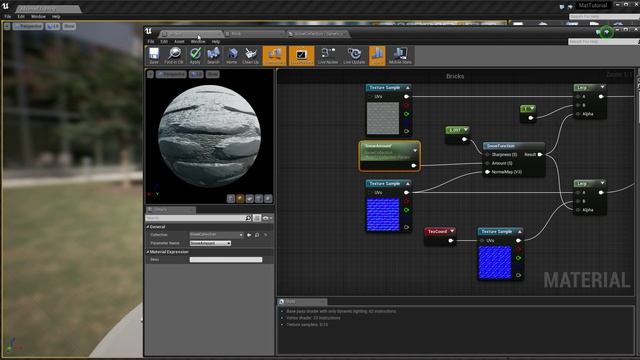Toggle Live Nodes in the toolbar
This screenshot has width=640, height=360.
pyautogui.click(x=328, y=56)
